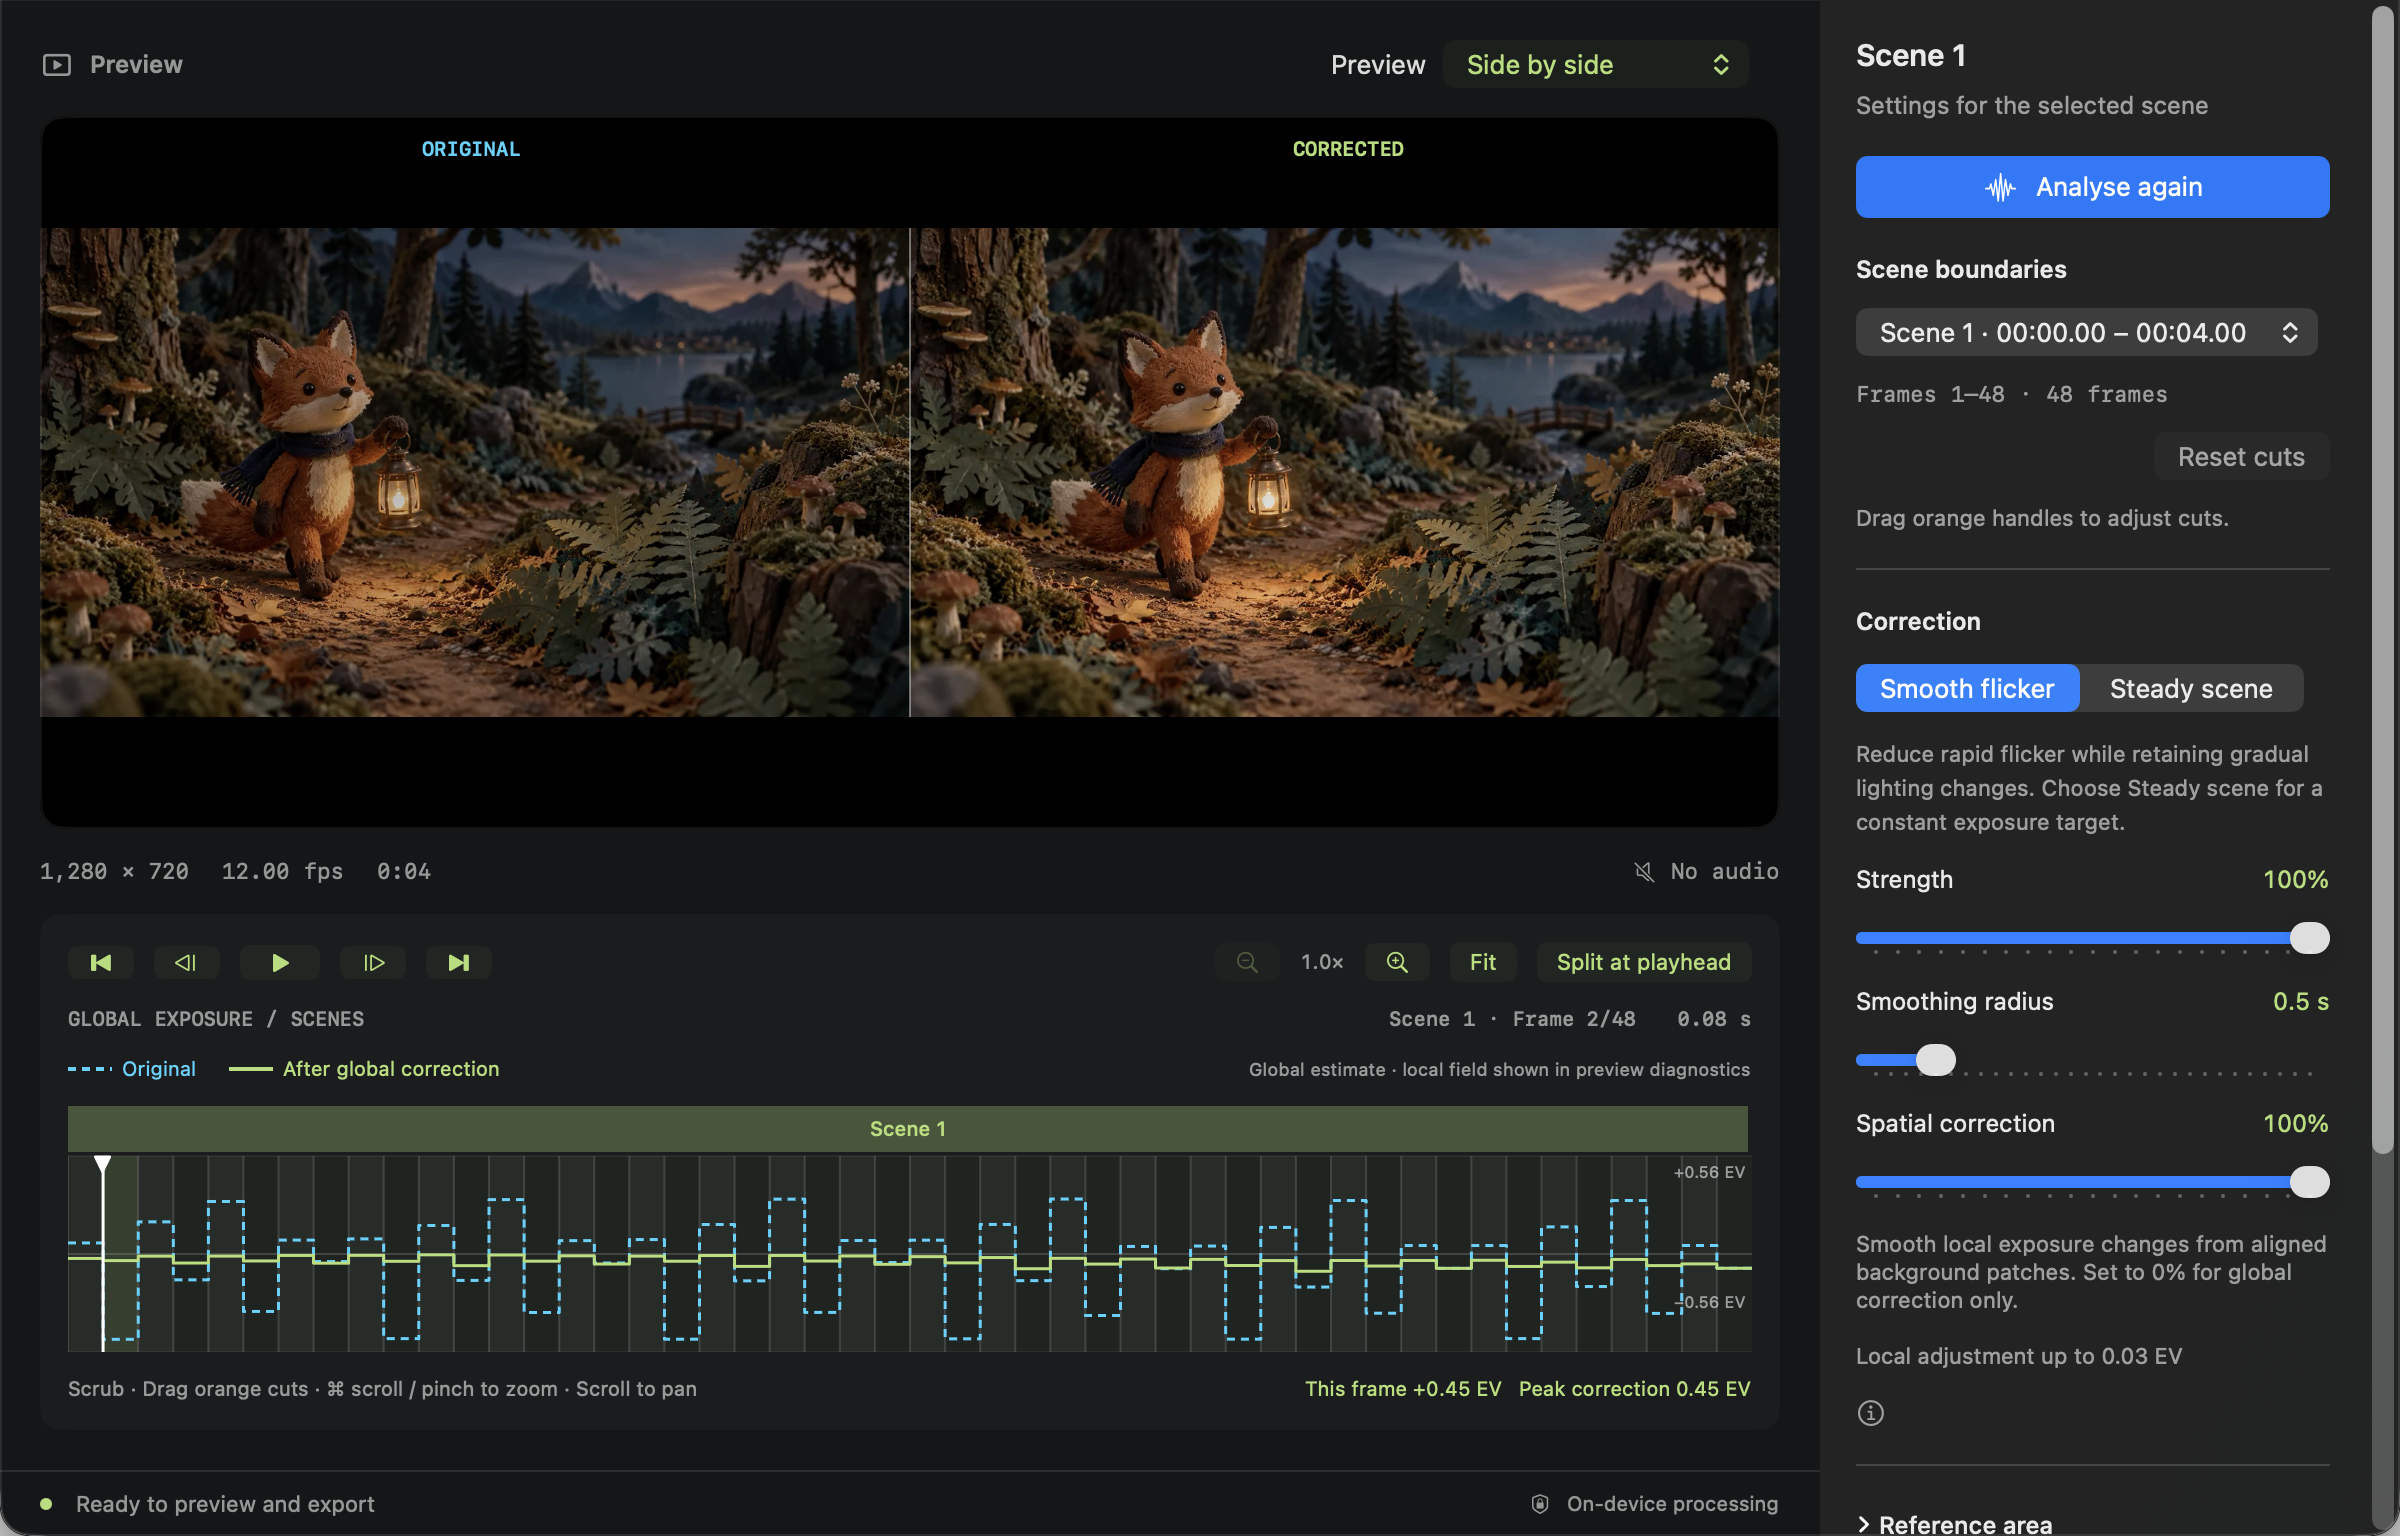Click Split at playhead
The height and width of the screenshot is (1536, 2400).
coord(1643,962)
